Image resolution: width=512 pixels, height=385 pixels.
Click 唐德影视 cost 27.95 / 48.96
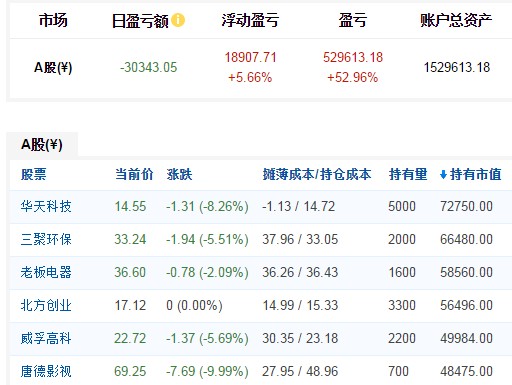point(300,371)
